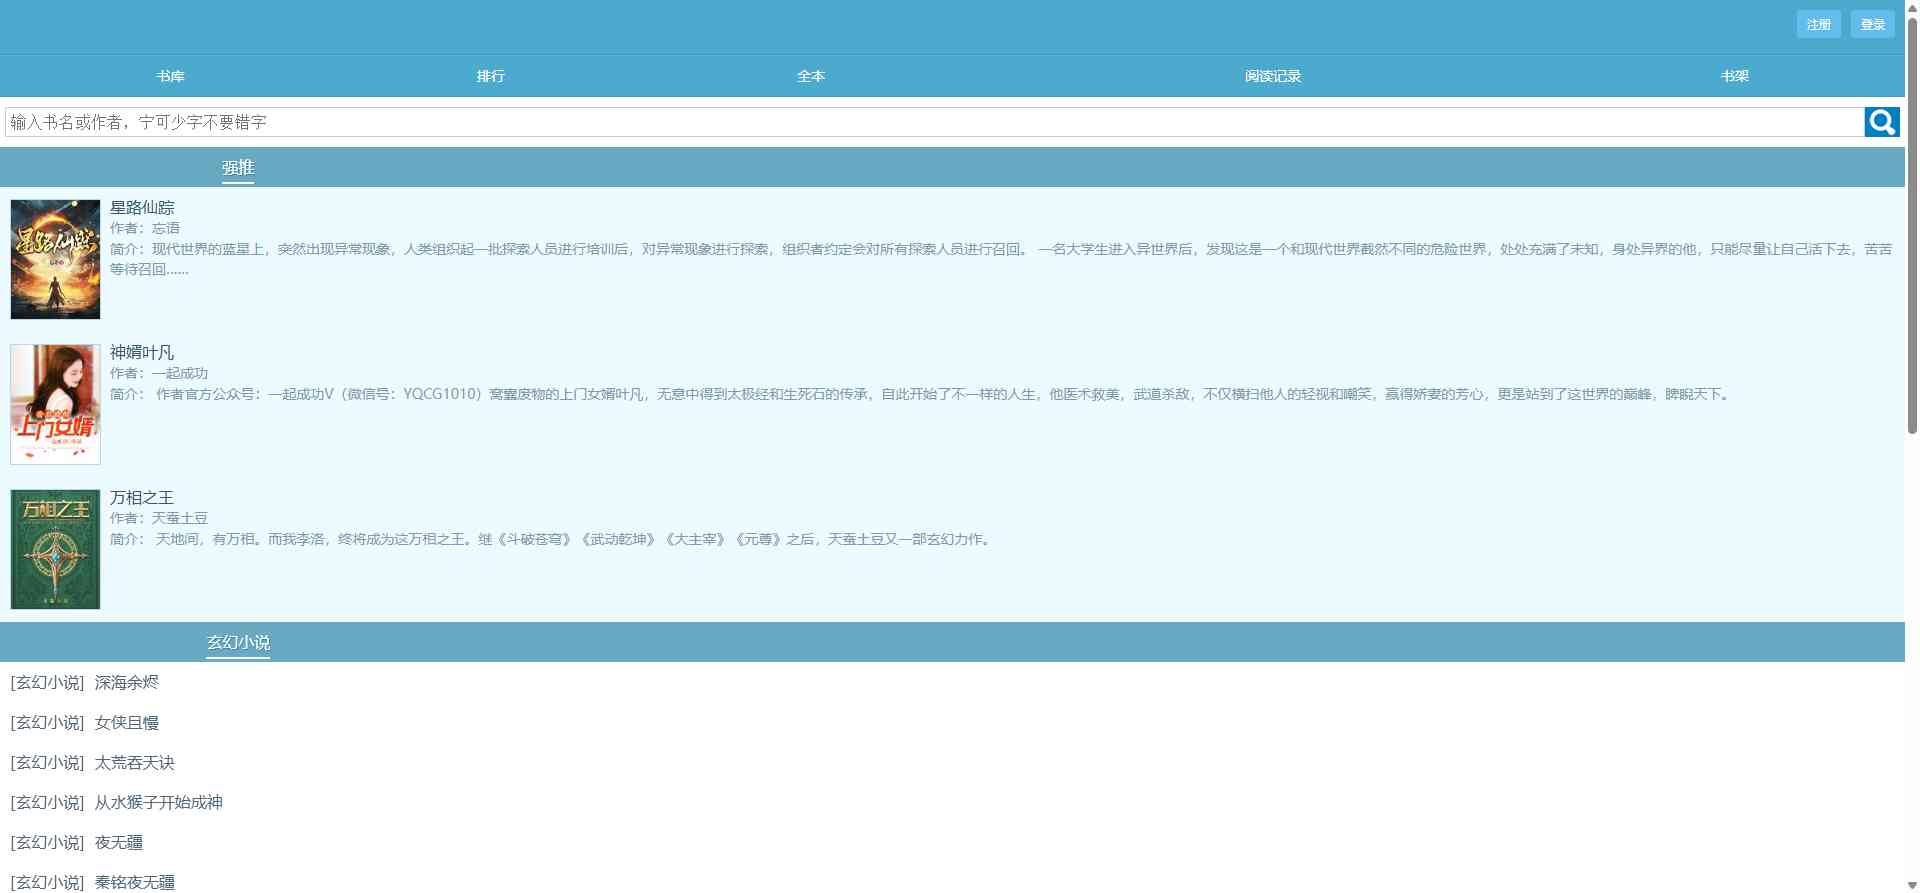Open the novel 太荒吞天诀
Image resolution: width=1920 pixels, height=893 pixels.
pyautogui.click(x=134, y=763)
